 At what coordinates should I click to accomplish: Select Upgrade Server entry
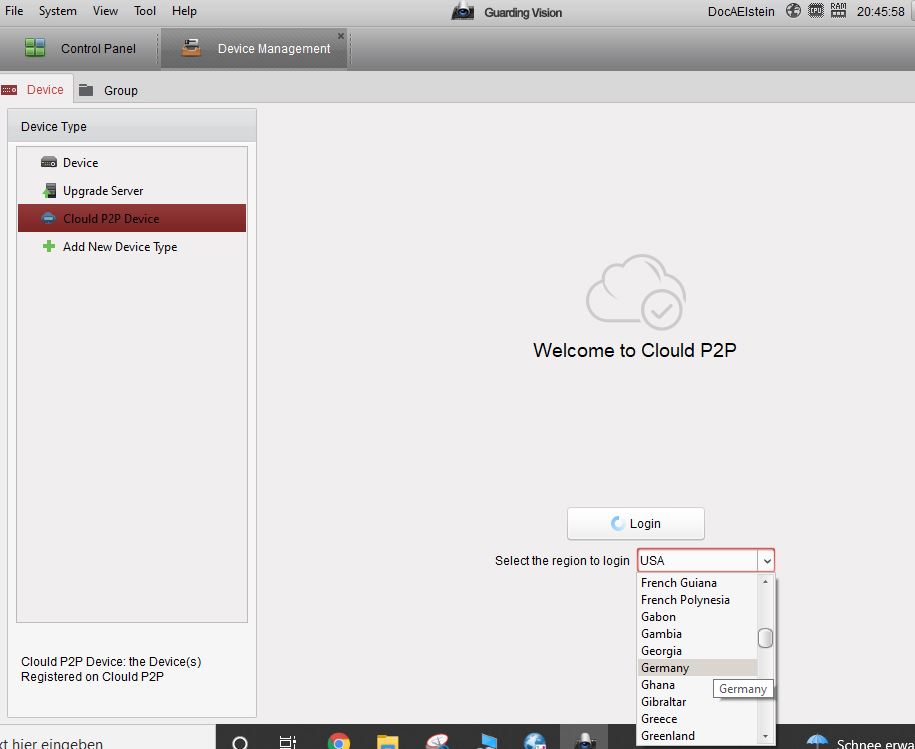click(132, 191)
